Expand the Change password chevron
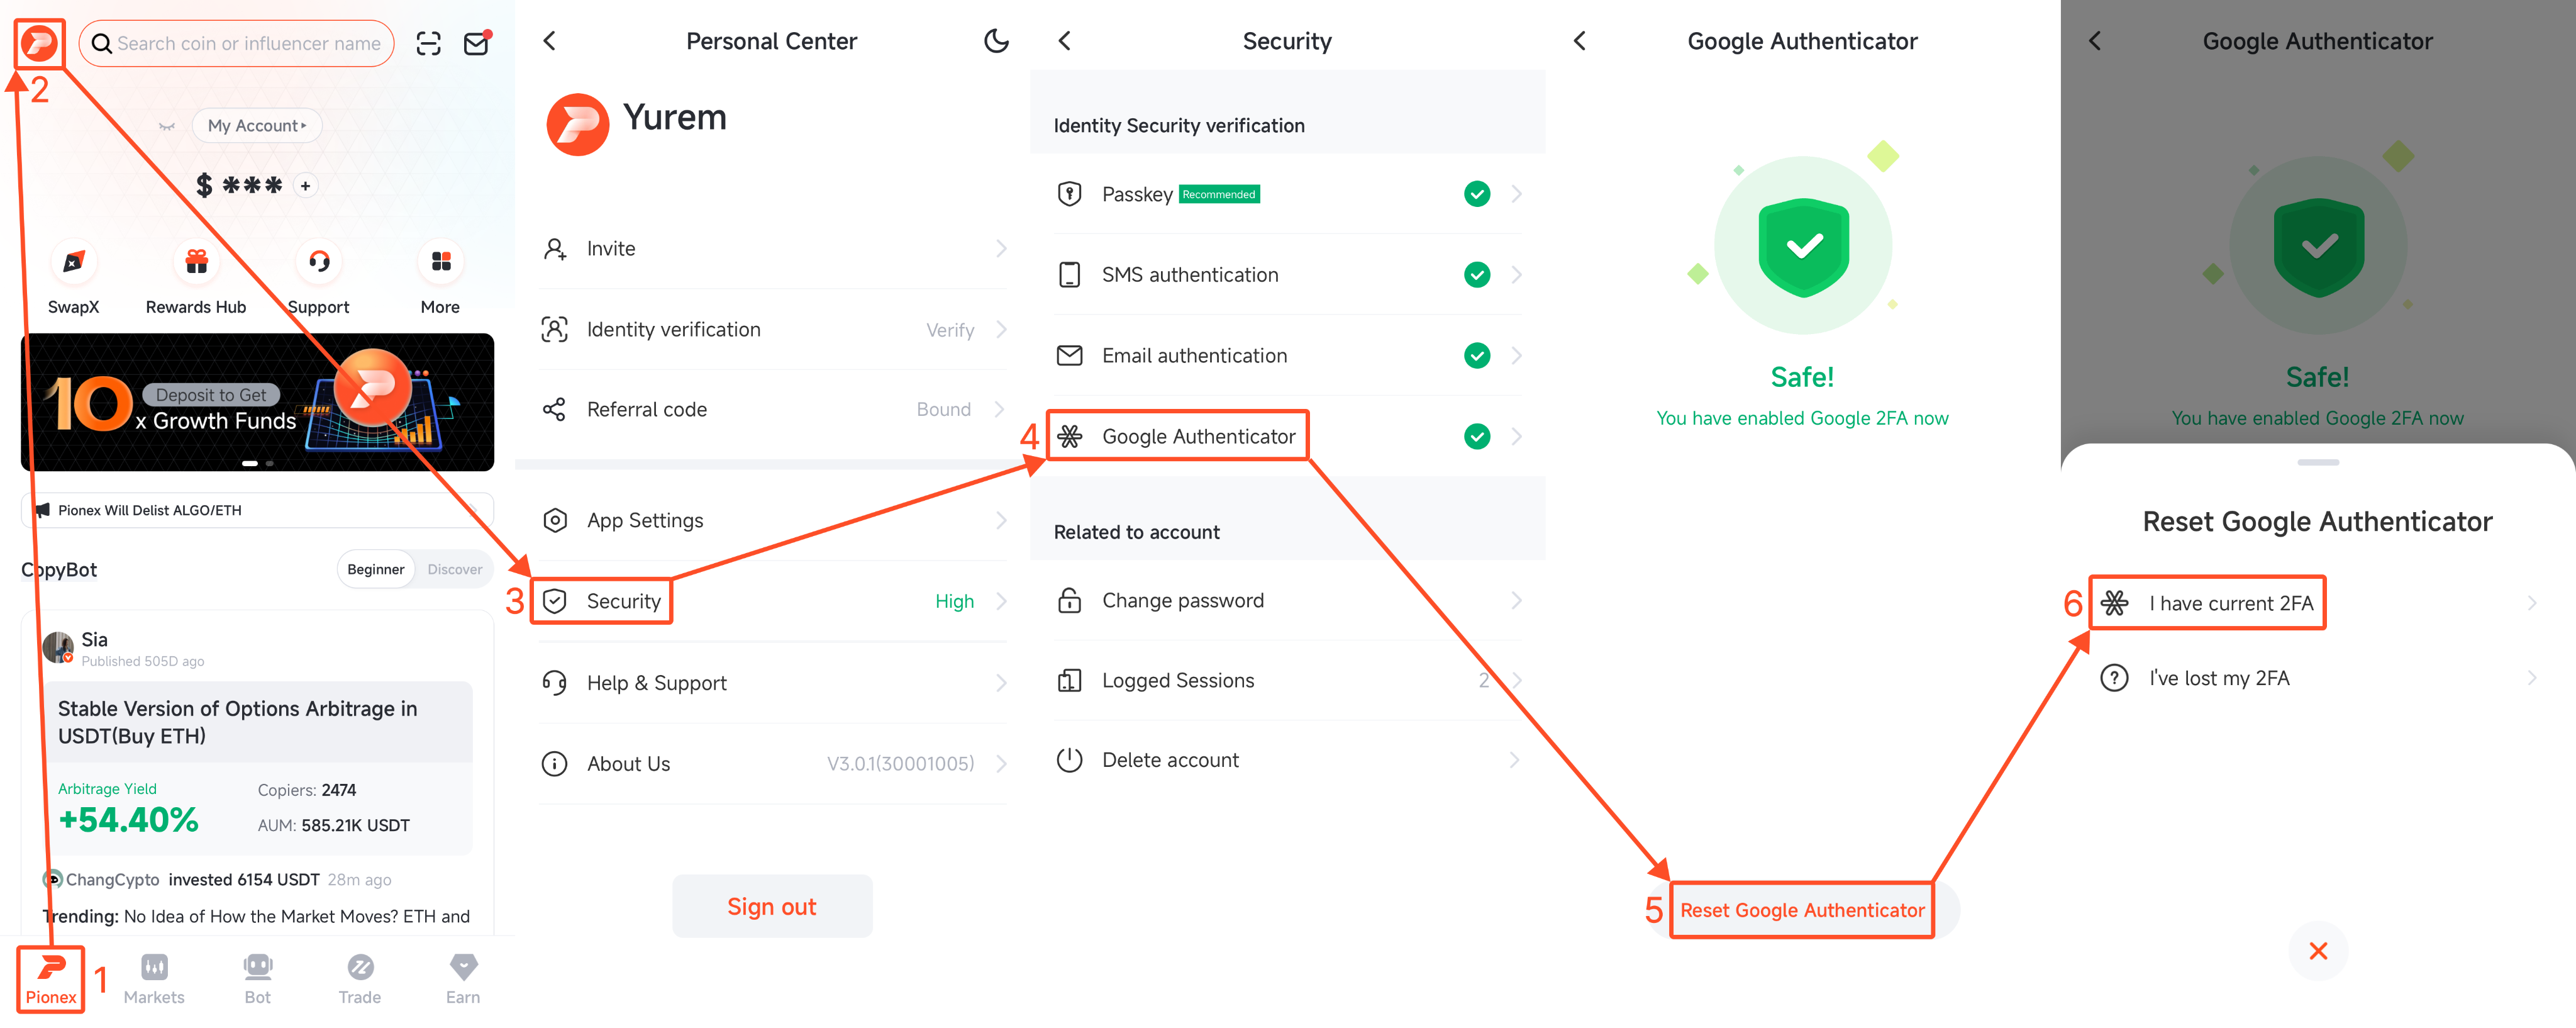 pos(1516,600)
